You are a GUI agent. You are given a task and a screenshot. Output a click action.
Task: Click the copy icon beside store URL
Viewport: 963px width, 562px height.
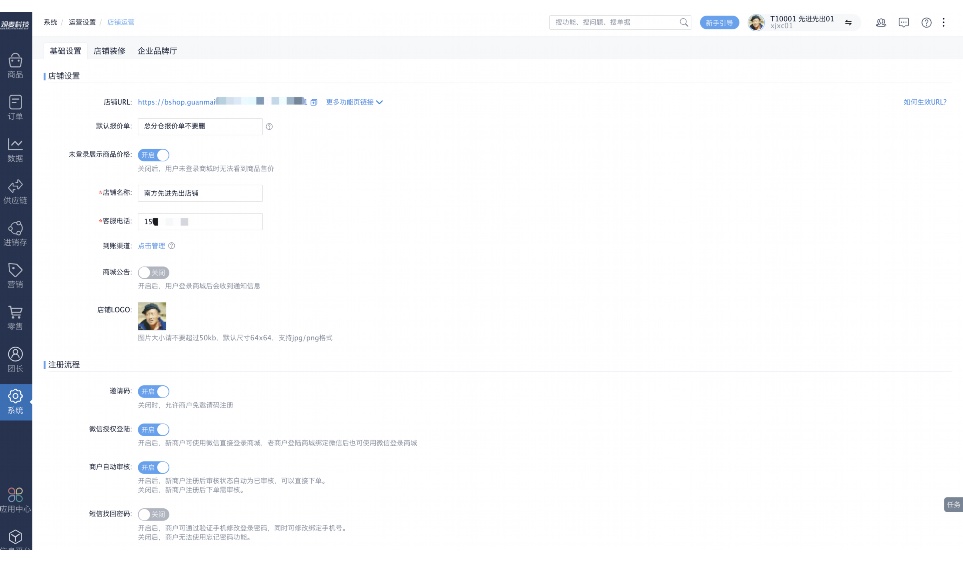tap(314, 102)
